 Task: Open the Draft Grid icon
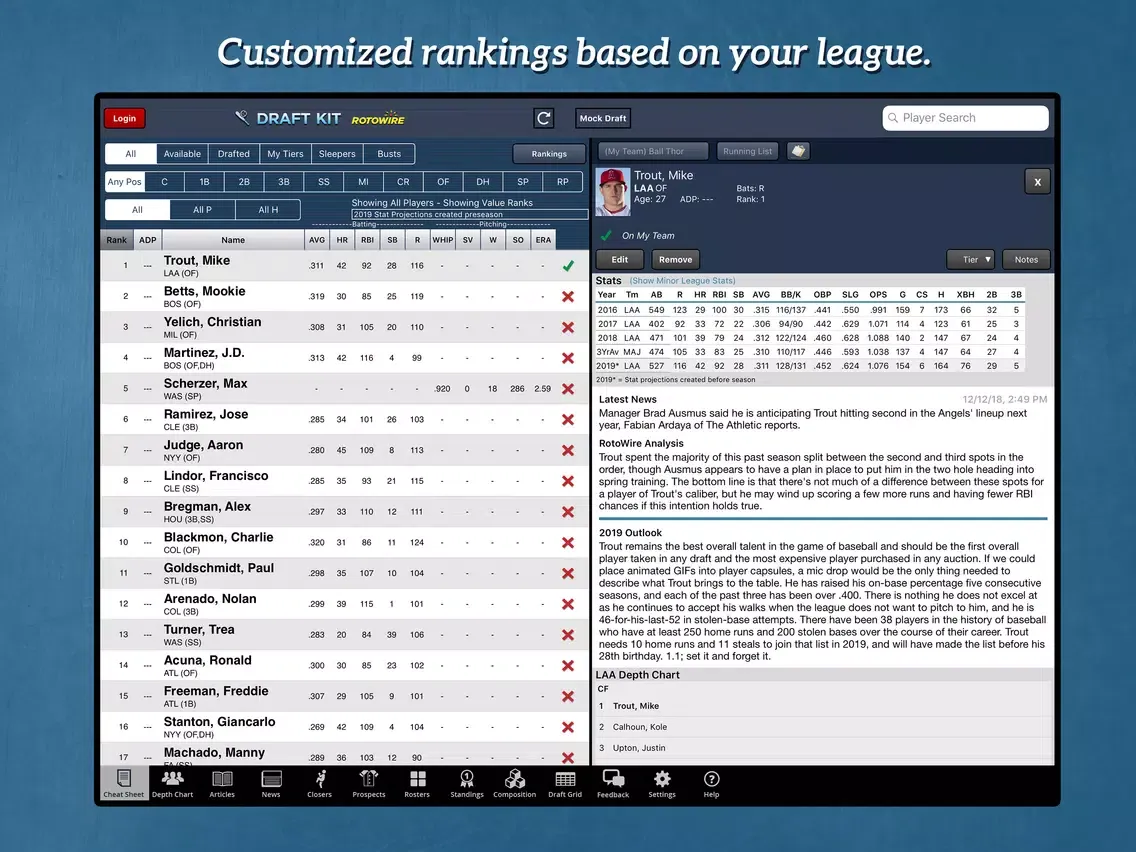(565, 784)
